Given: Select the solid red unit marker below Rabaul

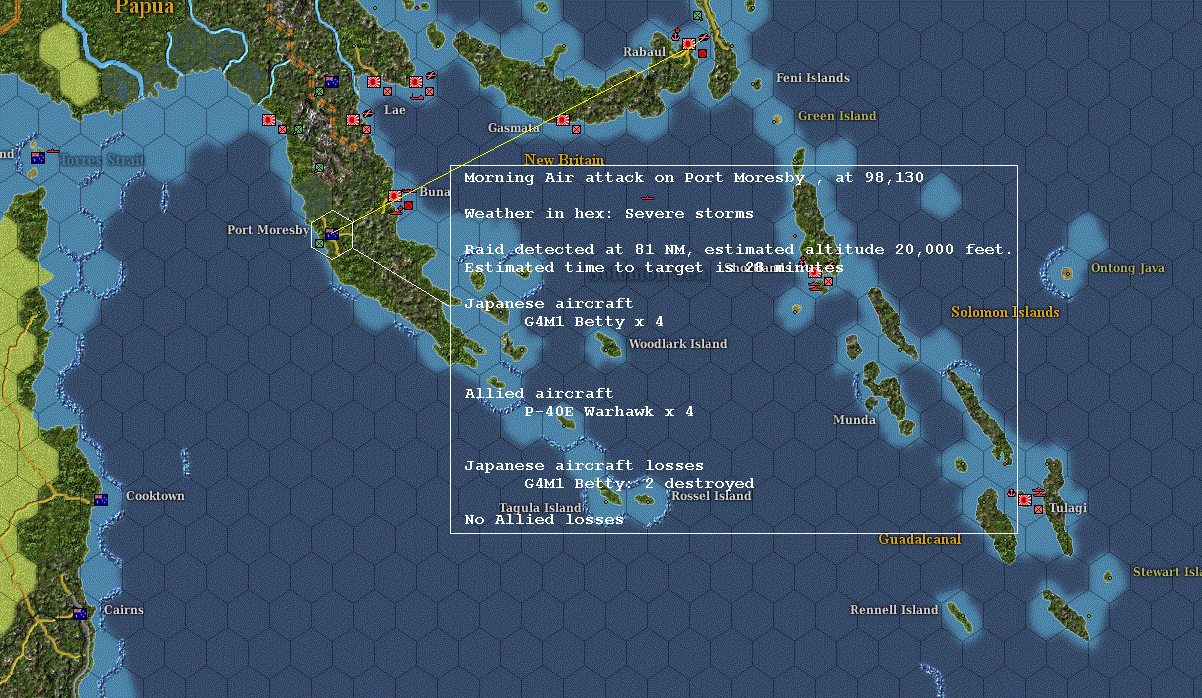Looking at the screenshot, I should pyautogui.click(x=703, y=53).
